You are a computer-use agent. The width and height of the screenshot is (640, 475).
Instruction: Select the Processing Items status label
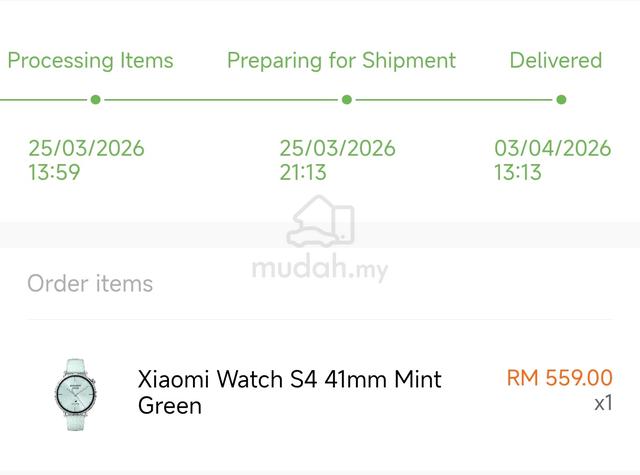(x=90, y=61)
